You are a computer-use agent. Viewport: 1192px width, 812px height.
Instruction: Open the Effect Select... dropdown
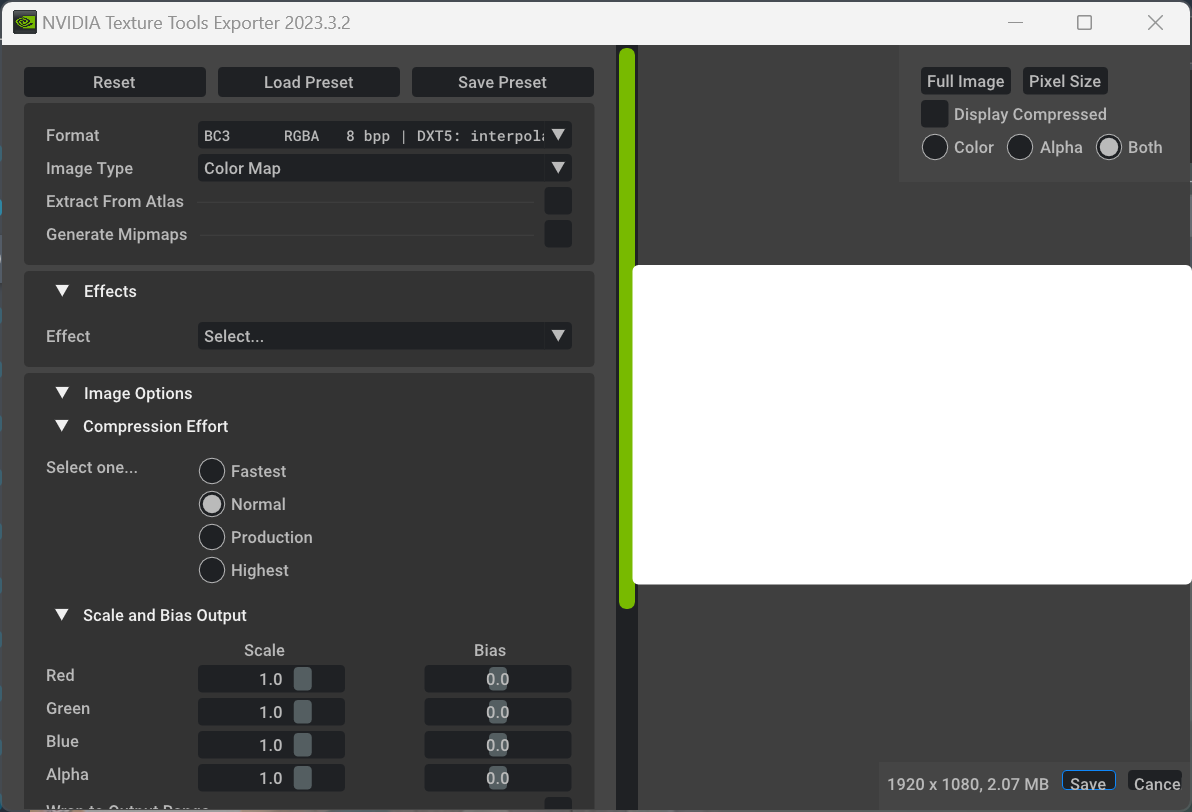tap(385, 336)
